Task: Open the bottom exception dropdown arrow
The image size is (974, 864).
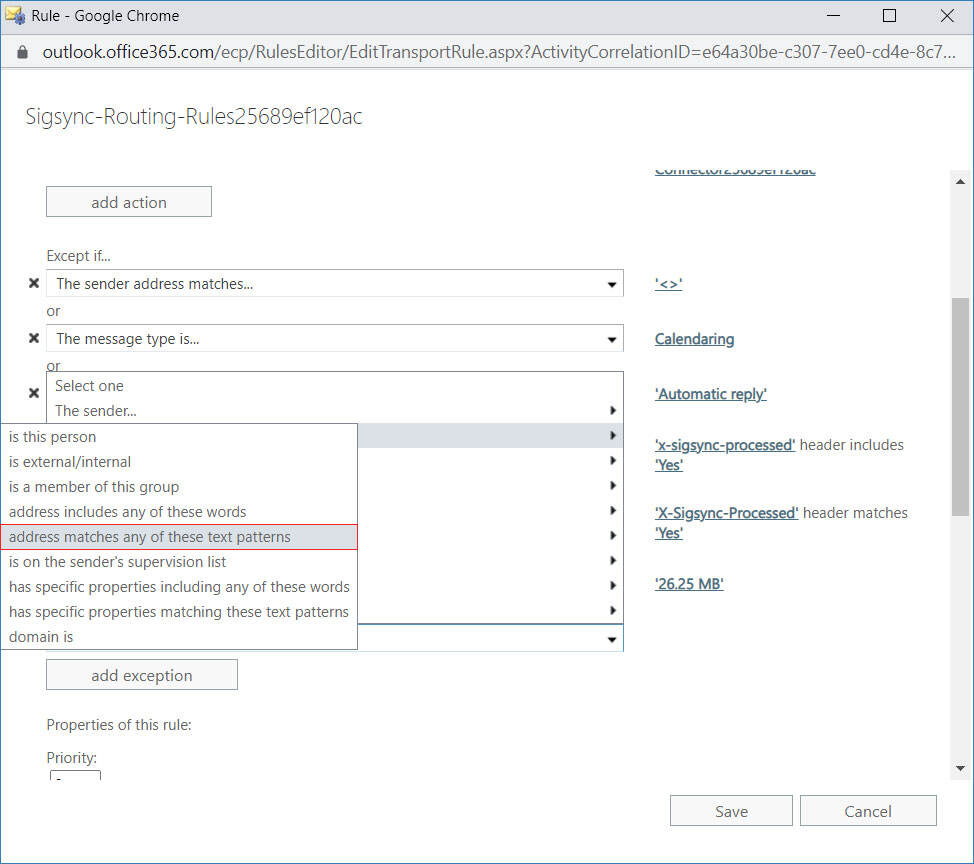Action: click(612, 639)
